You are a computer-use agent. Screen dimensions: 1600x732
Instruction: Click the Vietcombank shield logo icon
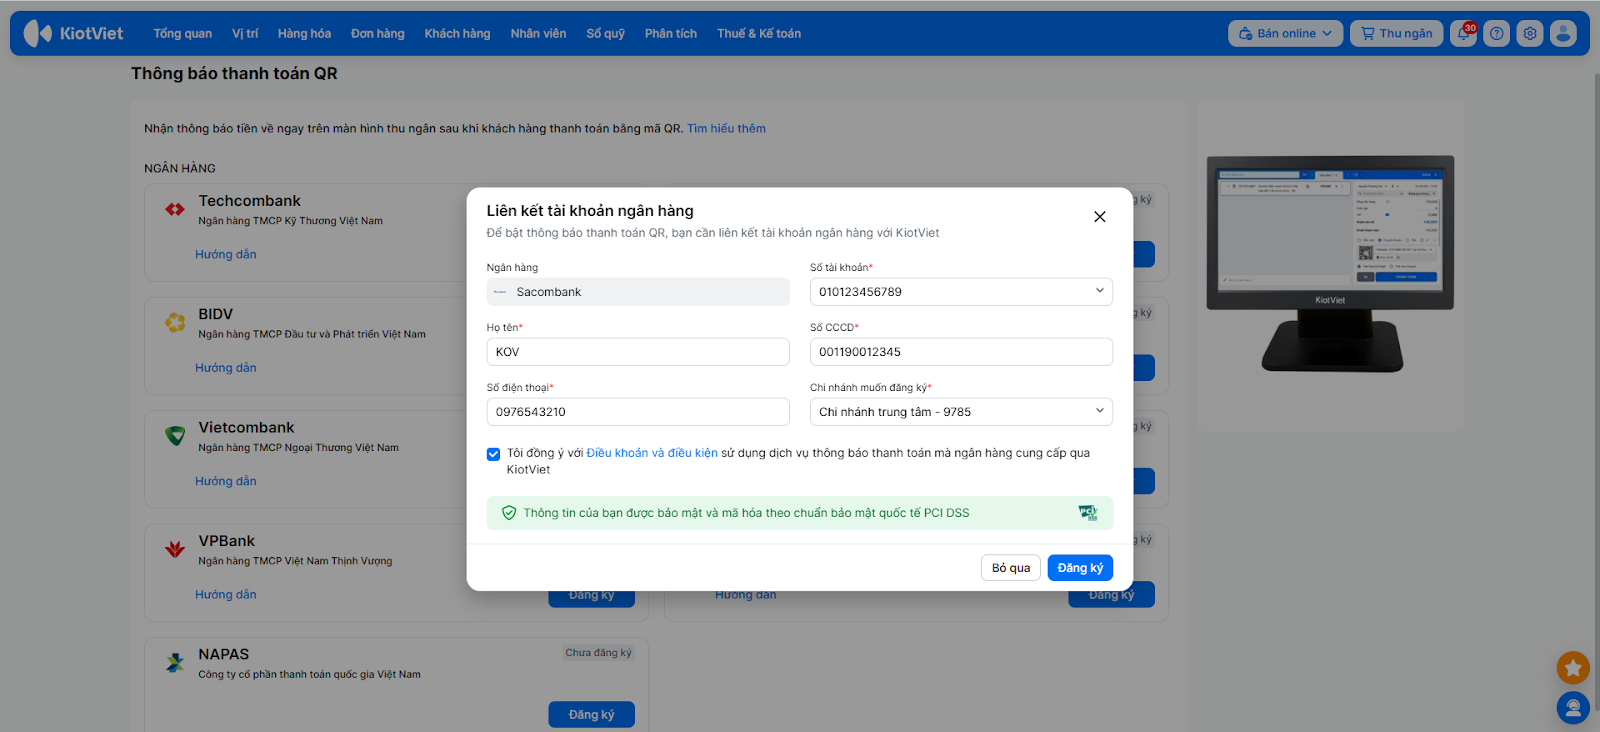click(175, 436)
